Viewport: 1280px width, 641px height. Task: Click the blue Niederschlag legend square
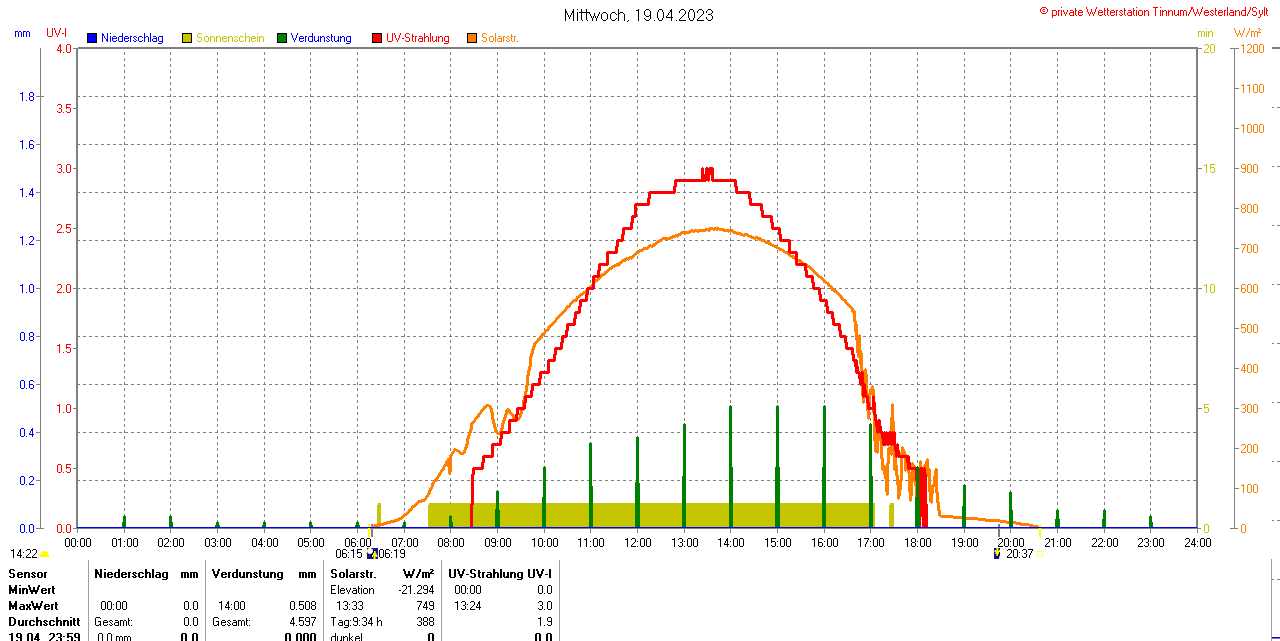pos(92,38)
